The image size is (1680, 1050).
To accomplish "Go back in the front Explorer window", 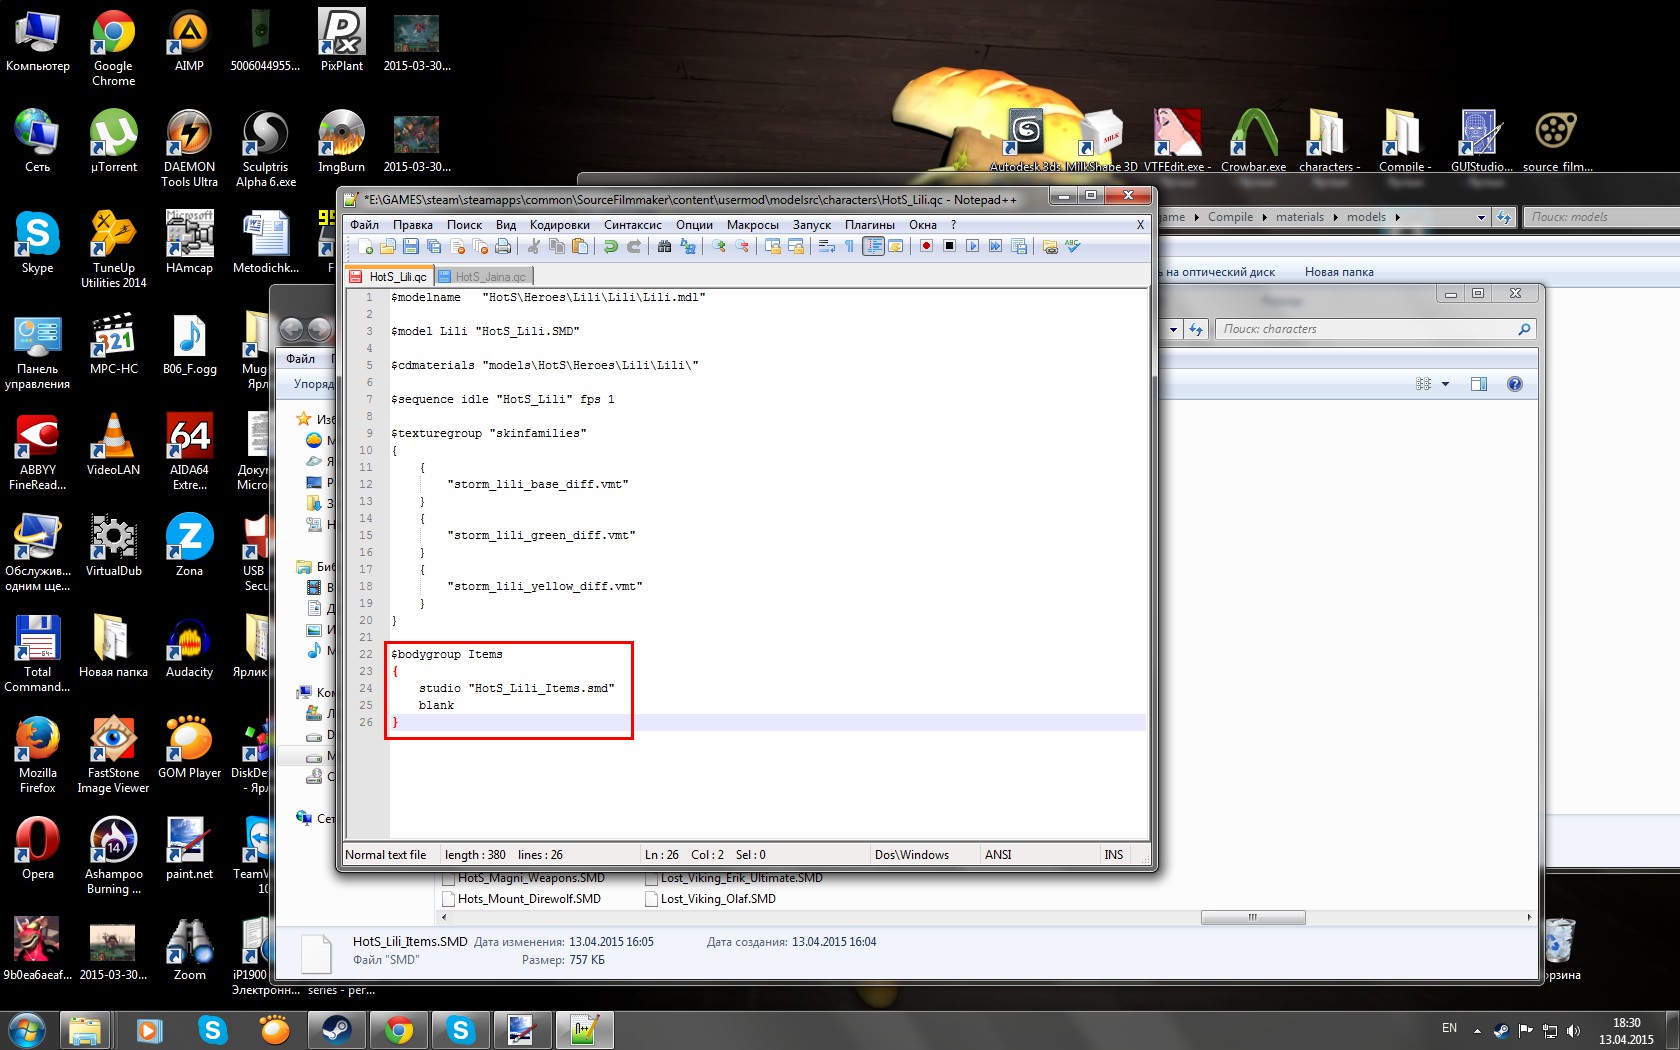I will point(292,329).
